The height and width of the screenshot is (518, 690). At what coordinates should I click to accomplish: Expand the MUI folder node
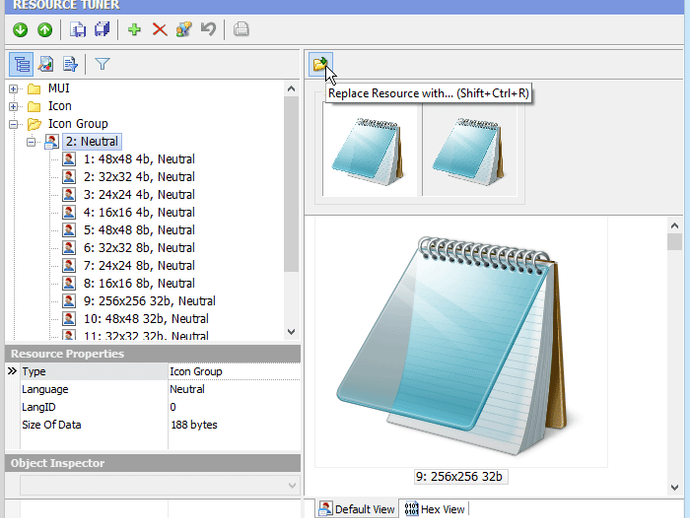[x=13, y=89]
